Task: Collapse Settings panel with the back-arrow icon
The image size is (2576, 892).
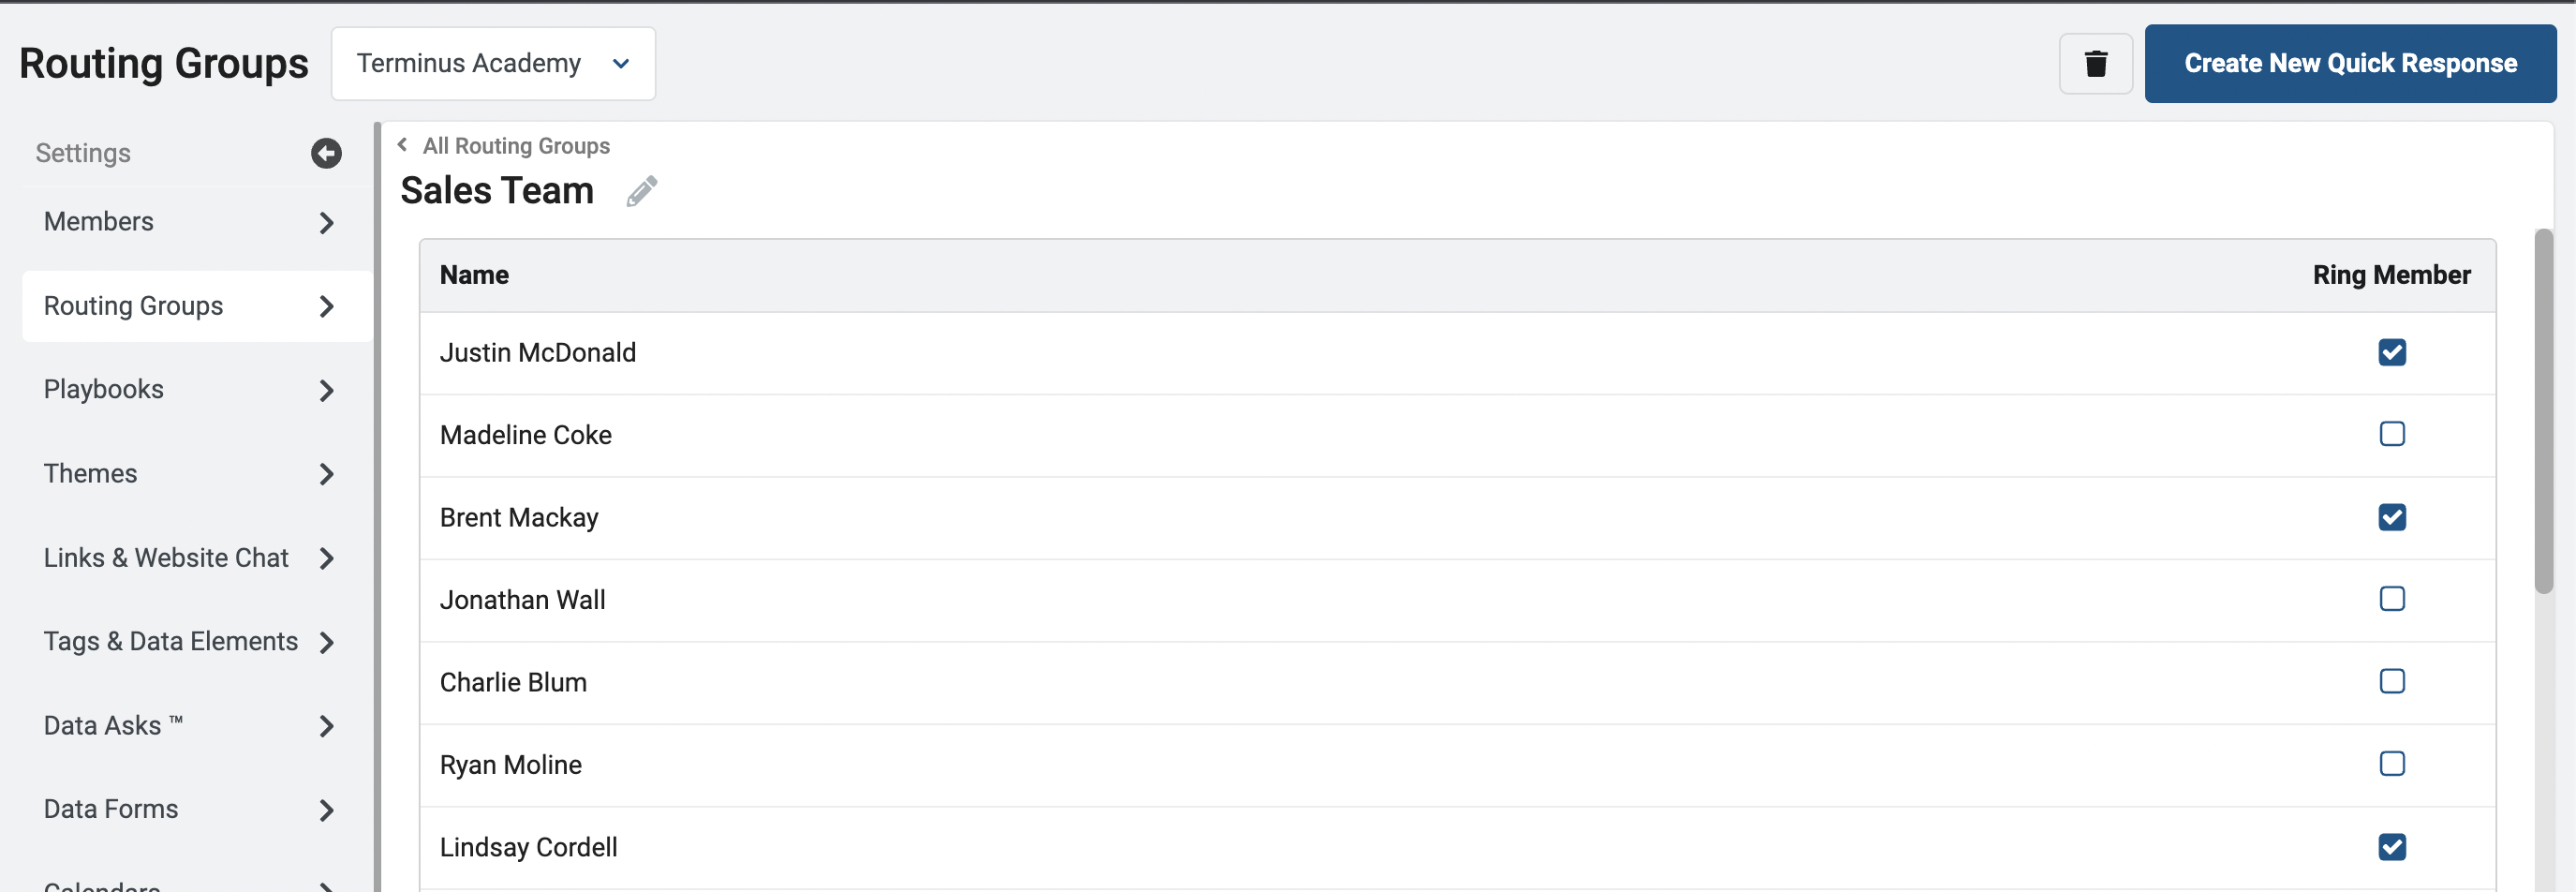Action: coord(326,153)
